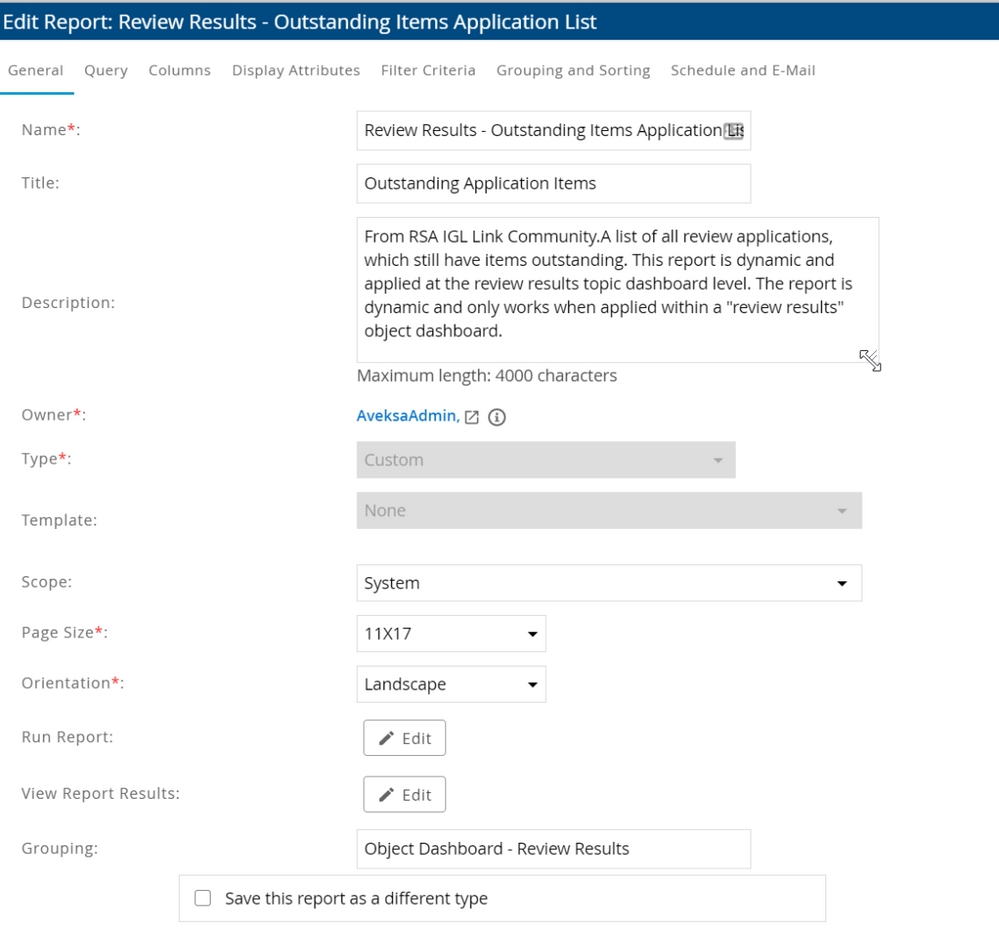Click the icon inside the Name field
Screen dimensions: 999x929
(x=733, y=131)
